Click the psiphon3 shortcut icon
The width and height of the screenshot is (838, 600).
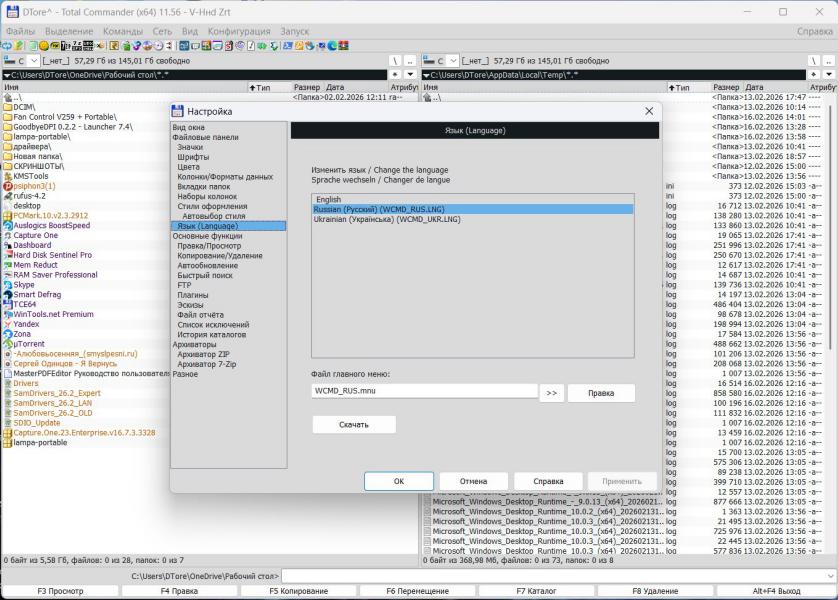click(x=8, y=186)
